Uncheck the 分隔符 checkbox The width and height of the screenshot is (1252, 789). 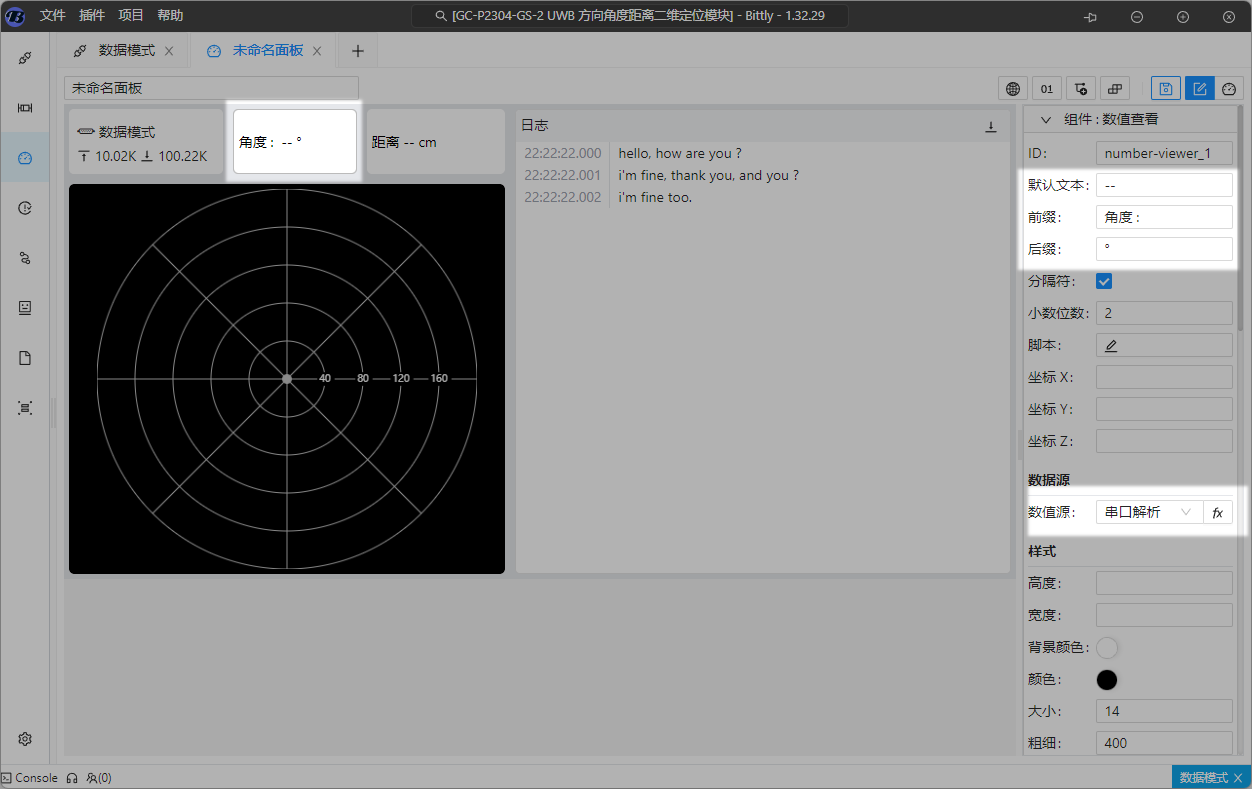1104,281
